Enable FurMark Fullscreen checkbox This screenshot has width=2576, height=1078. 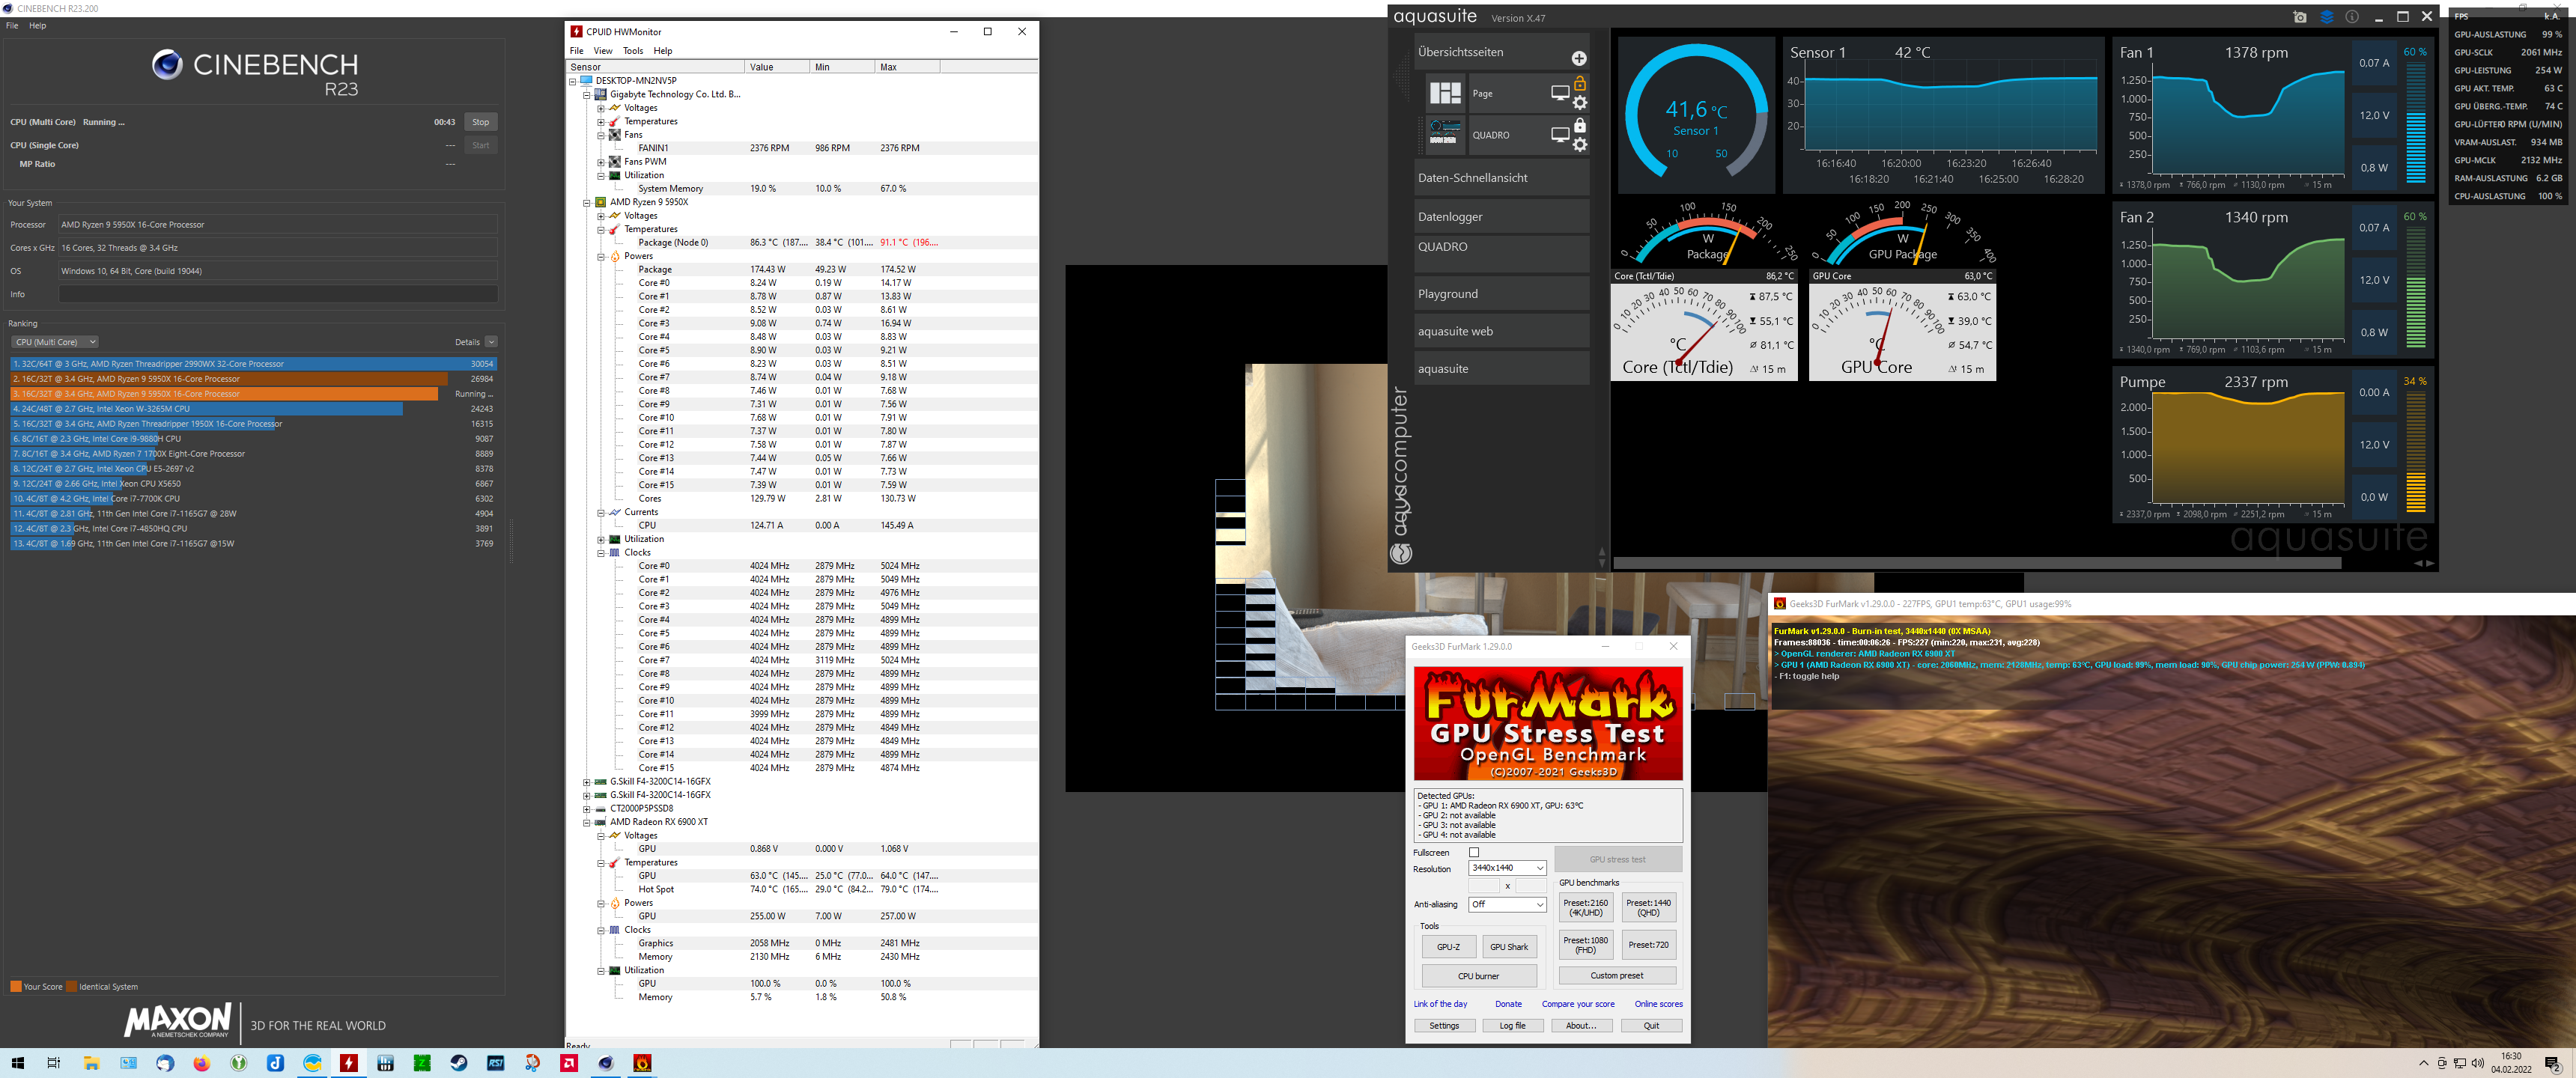(x=1474, y=852)
